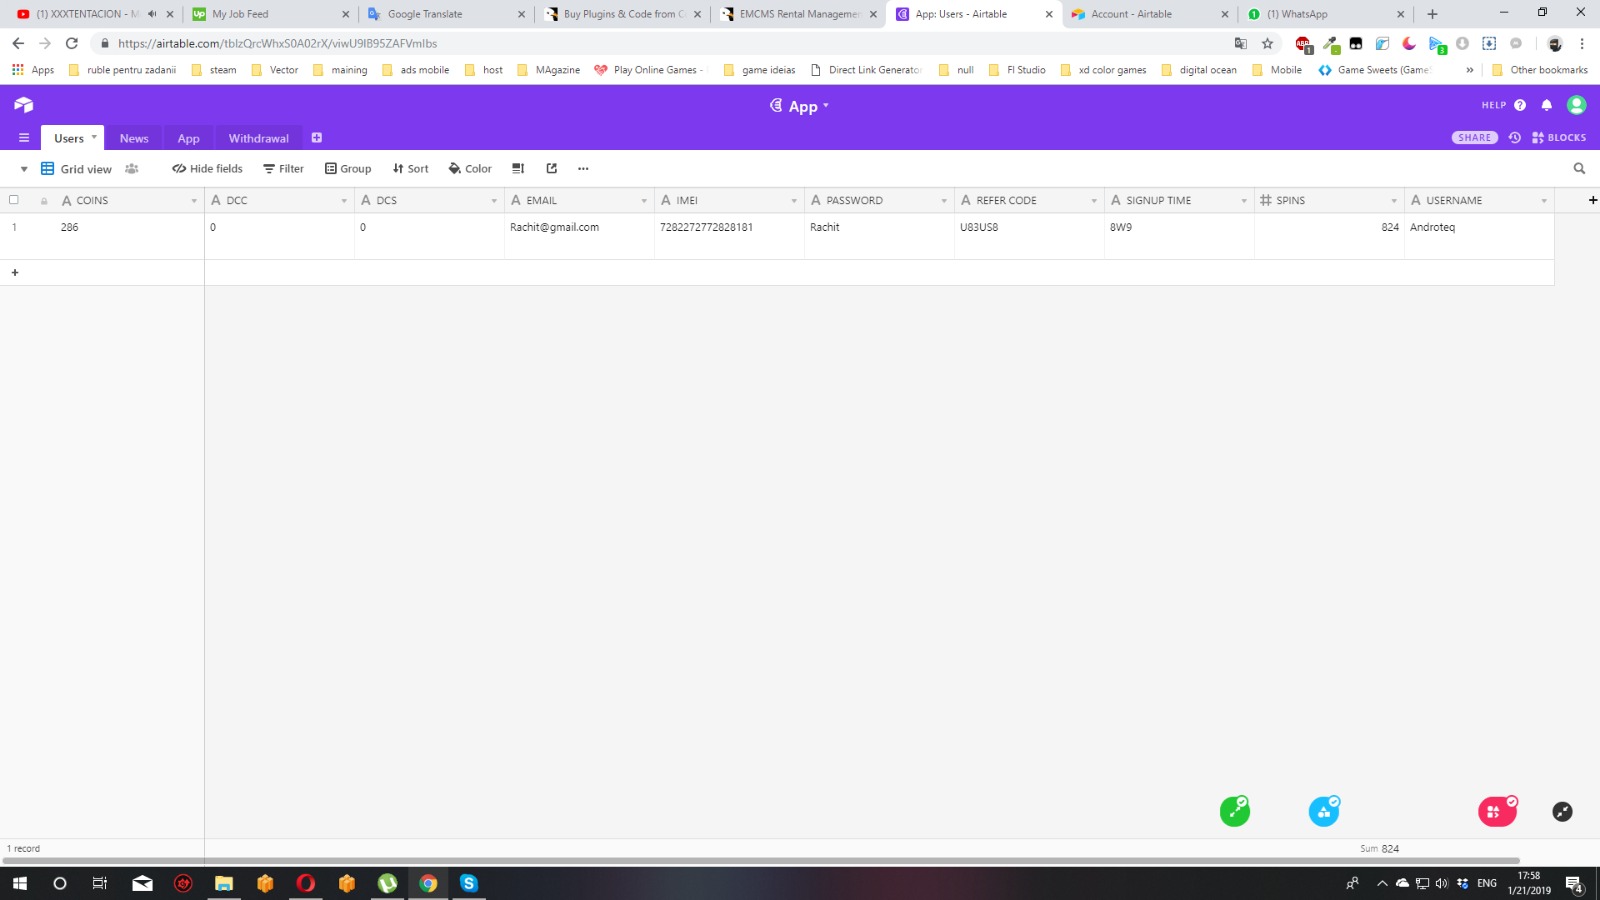1600x900 pixels.
Task: Open the record Color options
Action: pos(470,169)
